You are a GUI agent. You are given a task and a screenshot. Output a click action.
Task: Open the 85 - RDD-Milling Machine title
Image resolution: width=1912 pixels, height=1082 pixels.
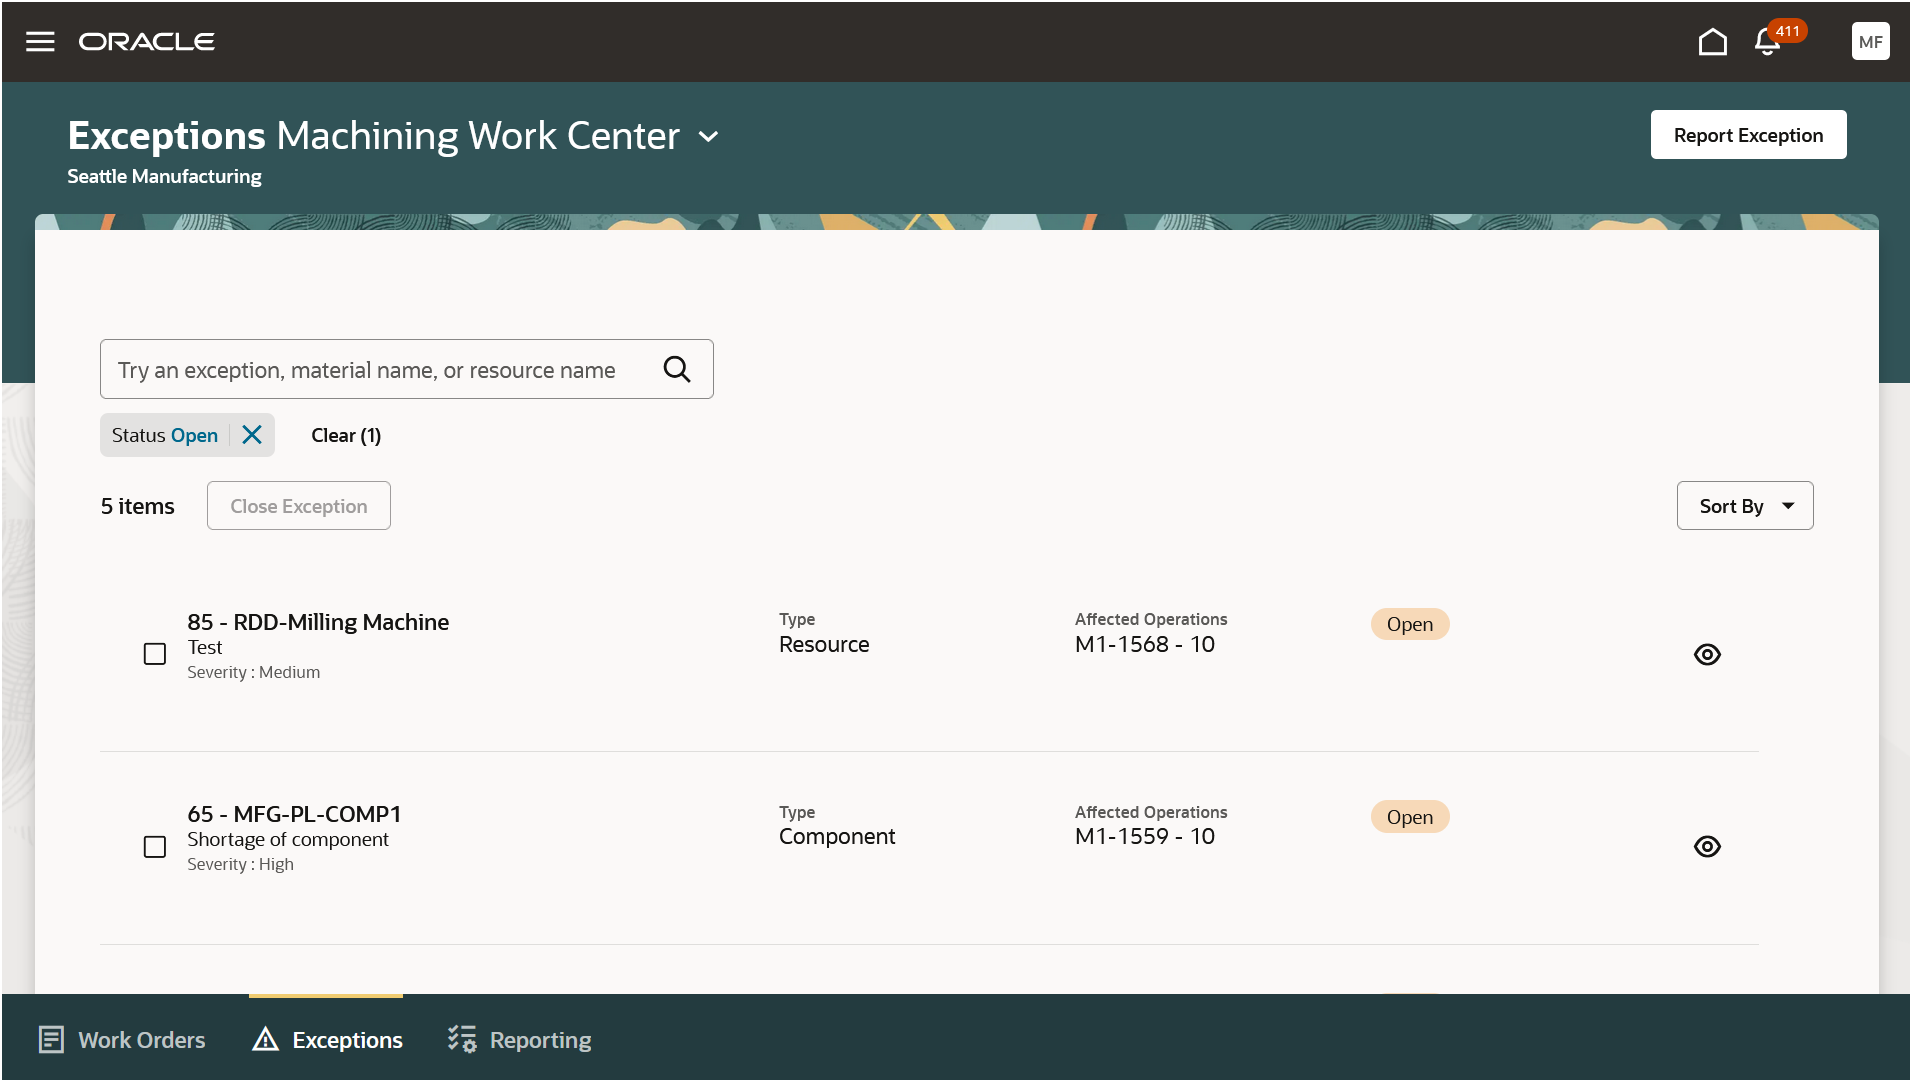318,622
